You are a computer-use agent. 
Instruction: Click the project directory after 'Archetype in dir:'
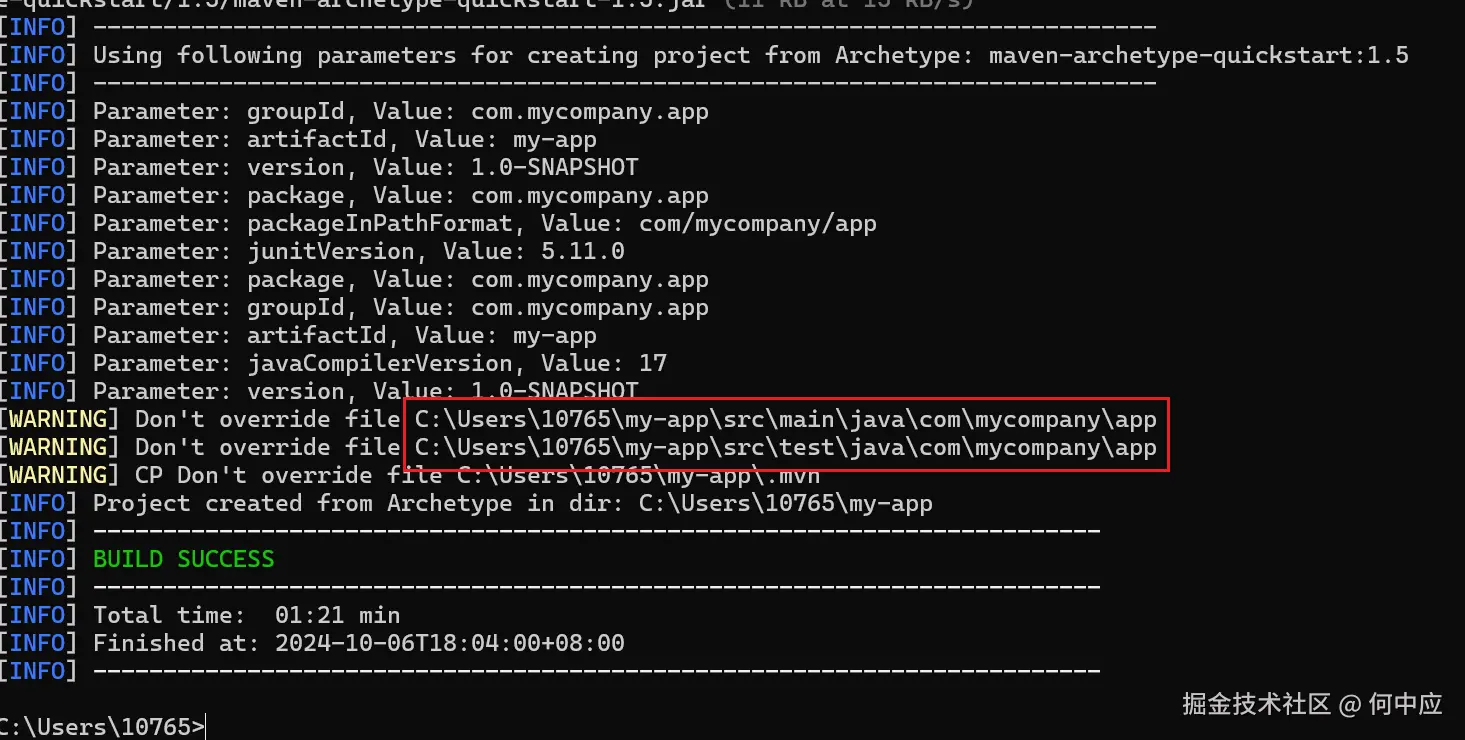785,503
